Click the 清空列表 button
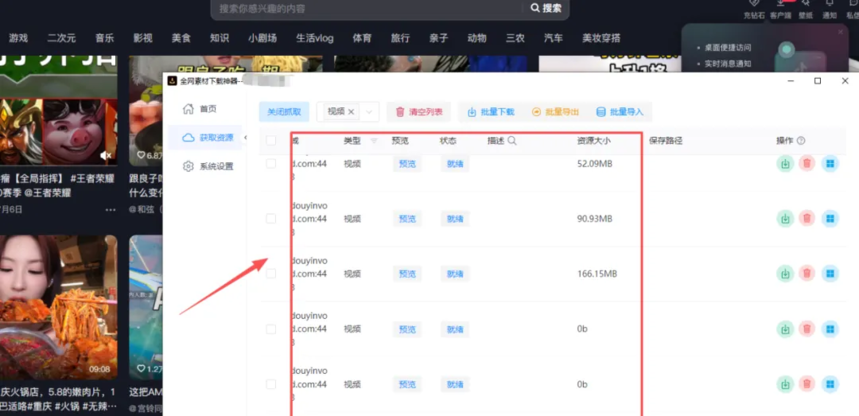859x416 pixels. [420, 112]
